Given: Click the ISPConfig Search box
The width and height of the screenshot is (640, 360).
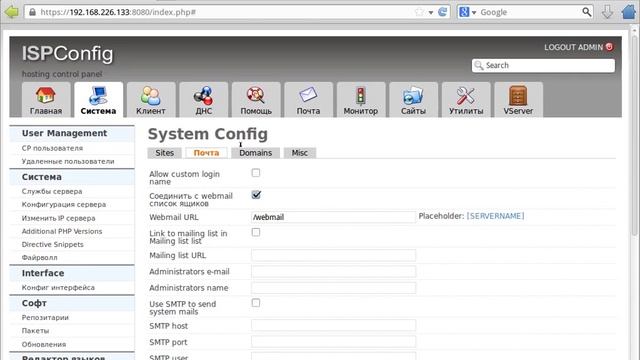Looking at the screenshot, I should click(543, 65).
